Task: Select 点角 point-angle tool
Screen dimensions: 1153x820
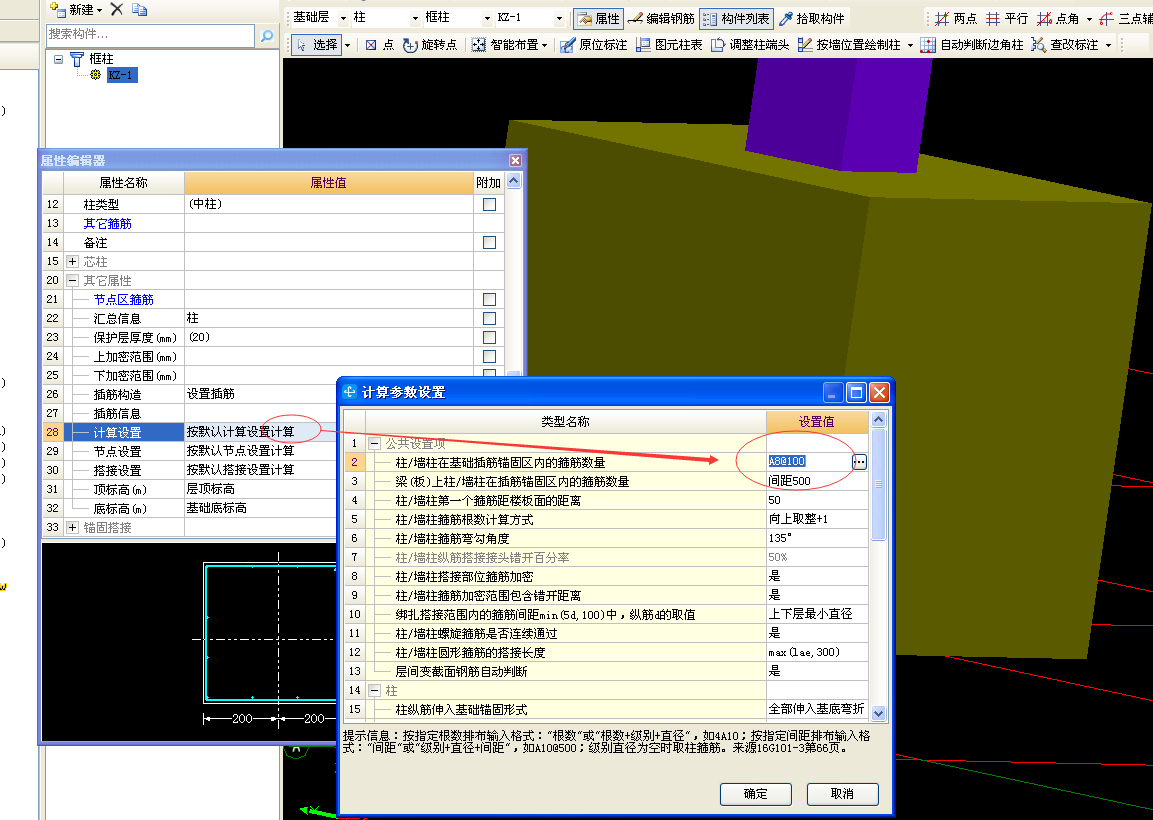Action: (x=1058, y=18)
